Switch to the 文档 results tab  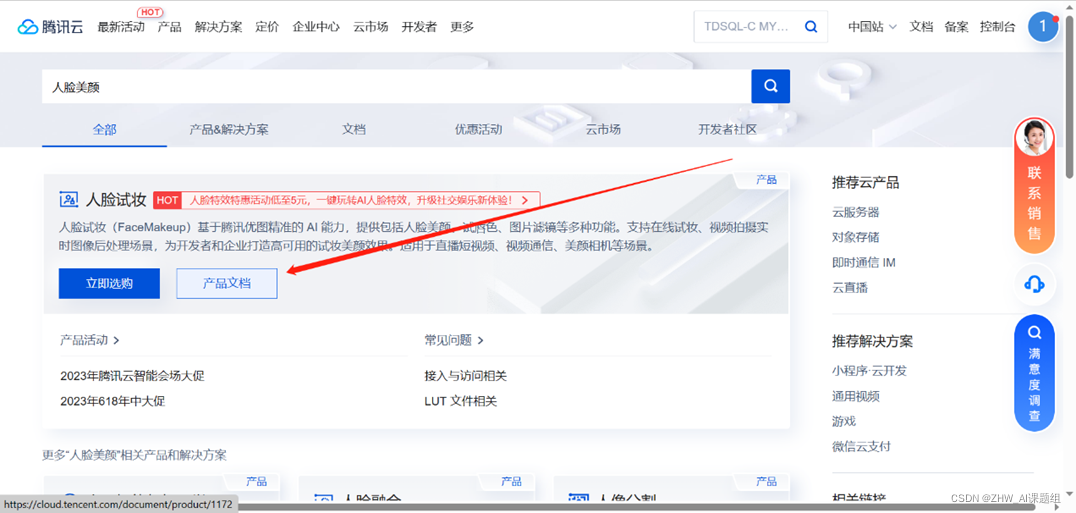[x=354, y=129]
